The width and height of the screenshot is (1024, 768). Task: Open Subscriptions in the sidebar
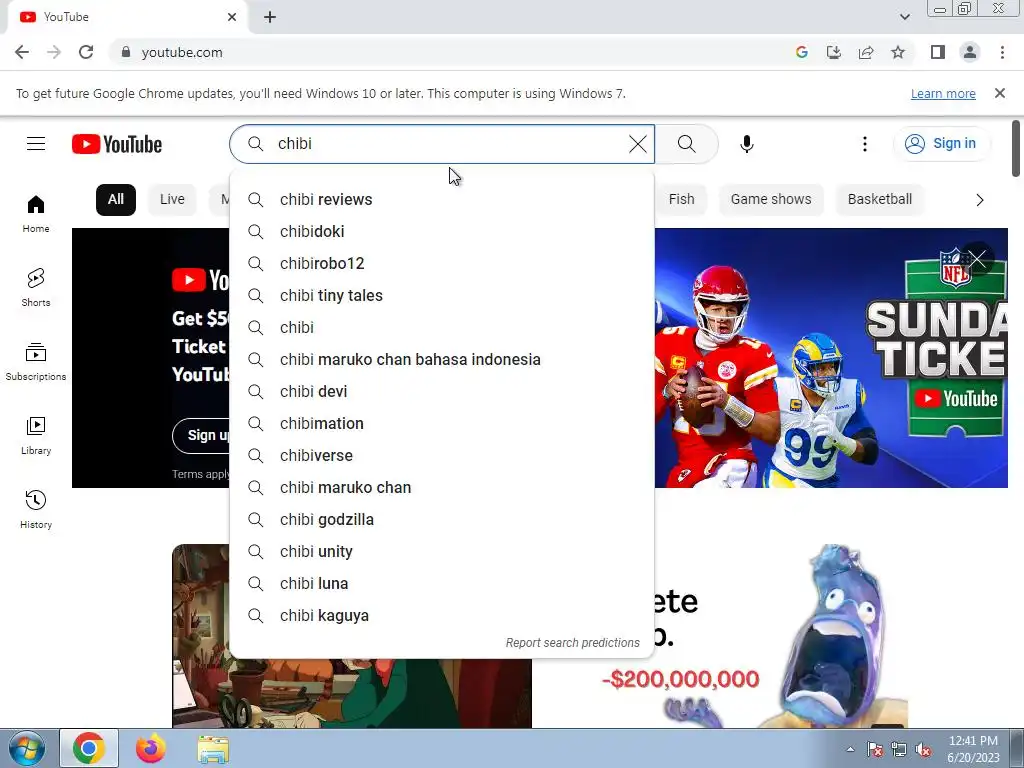click(x=36, y=361)
